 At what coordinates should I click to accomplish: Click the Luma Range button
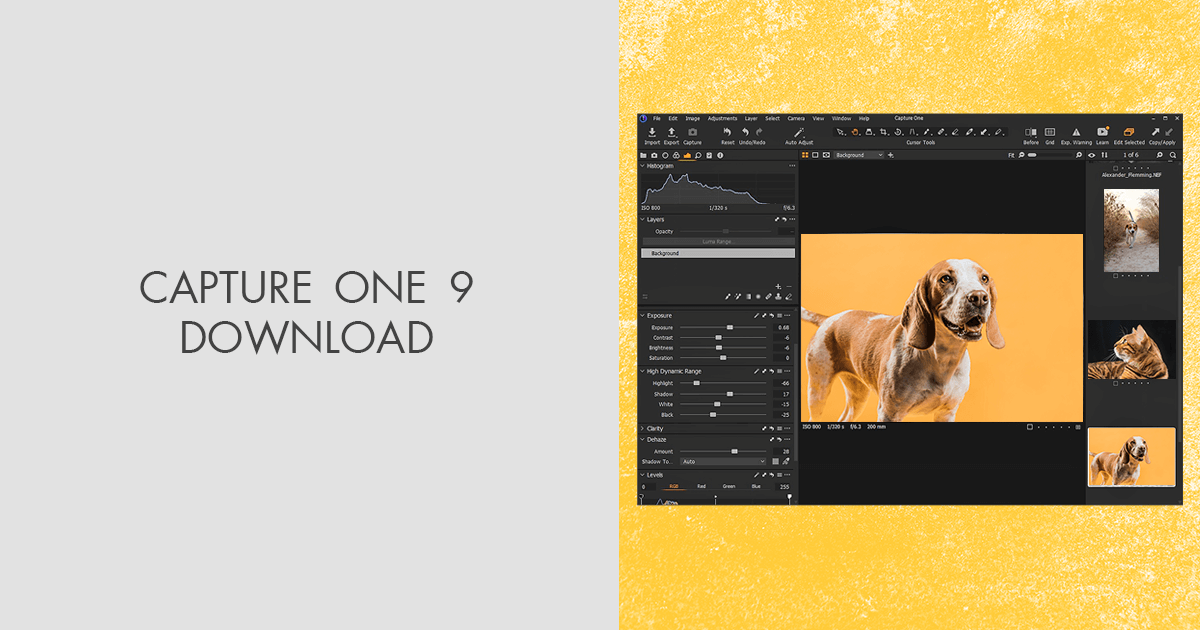[x=718, y=239]
